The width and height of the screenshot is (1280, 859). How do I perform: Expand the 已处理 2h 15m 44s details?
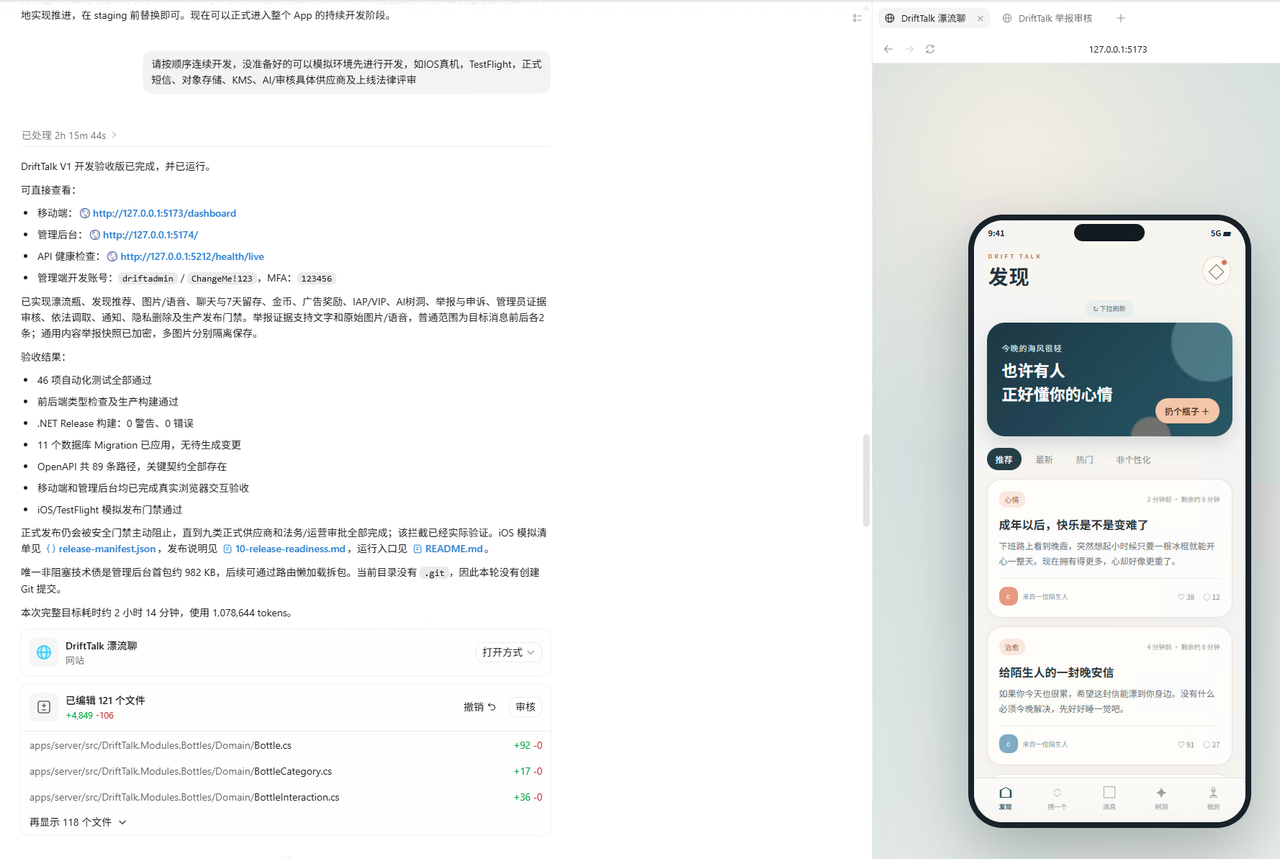point(69,135)
